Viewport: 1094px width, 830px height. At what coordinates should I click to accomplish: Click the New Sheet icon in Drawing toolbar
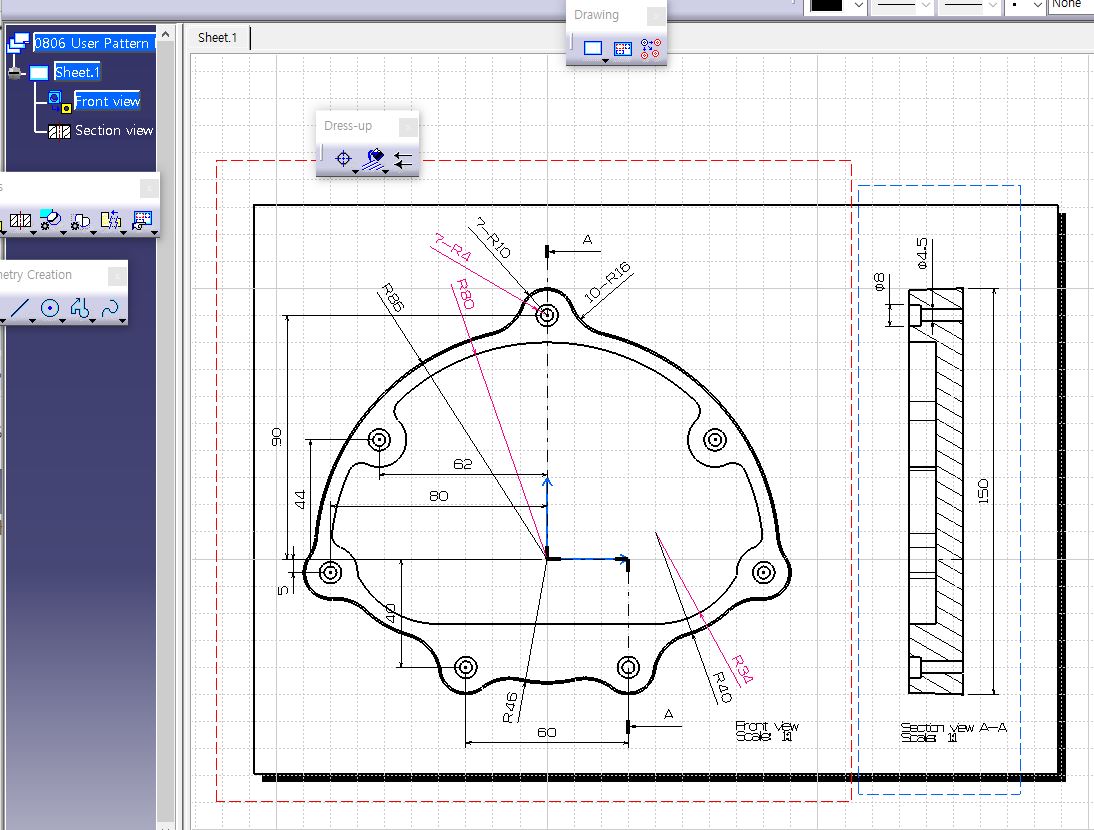coord(592,48)
